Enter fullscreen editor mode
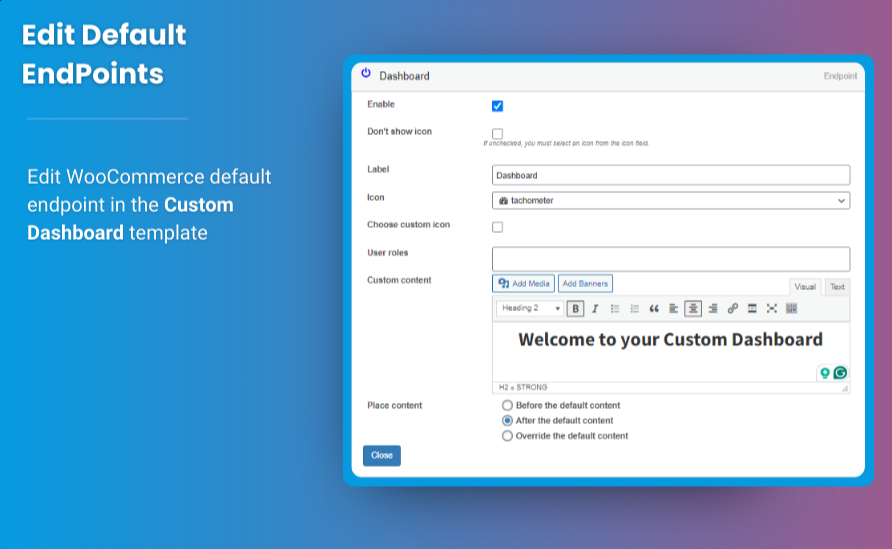892x549 pixels. click(x=771, y=309)
